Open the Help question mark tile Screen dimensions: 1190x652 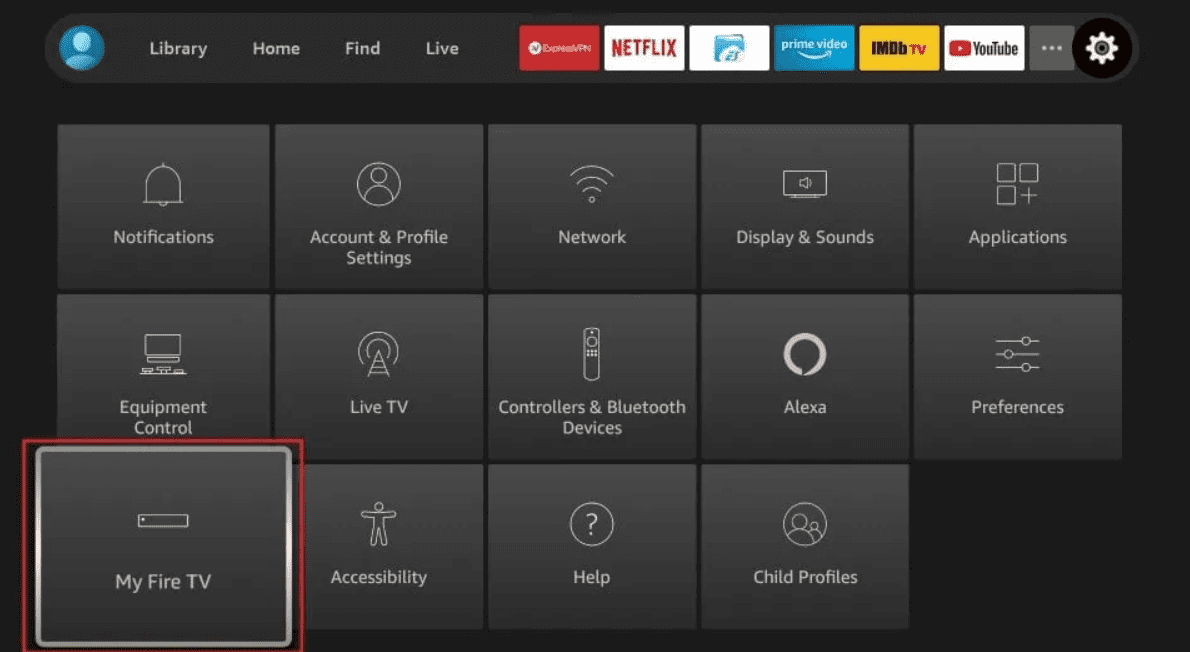point(592,546)
